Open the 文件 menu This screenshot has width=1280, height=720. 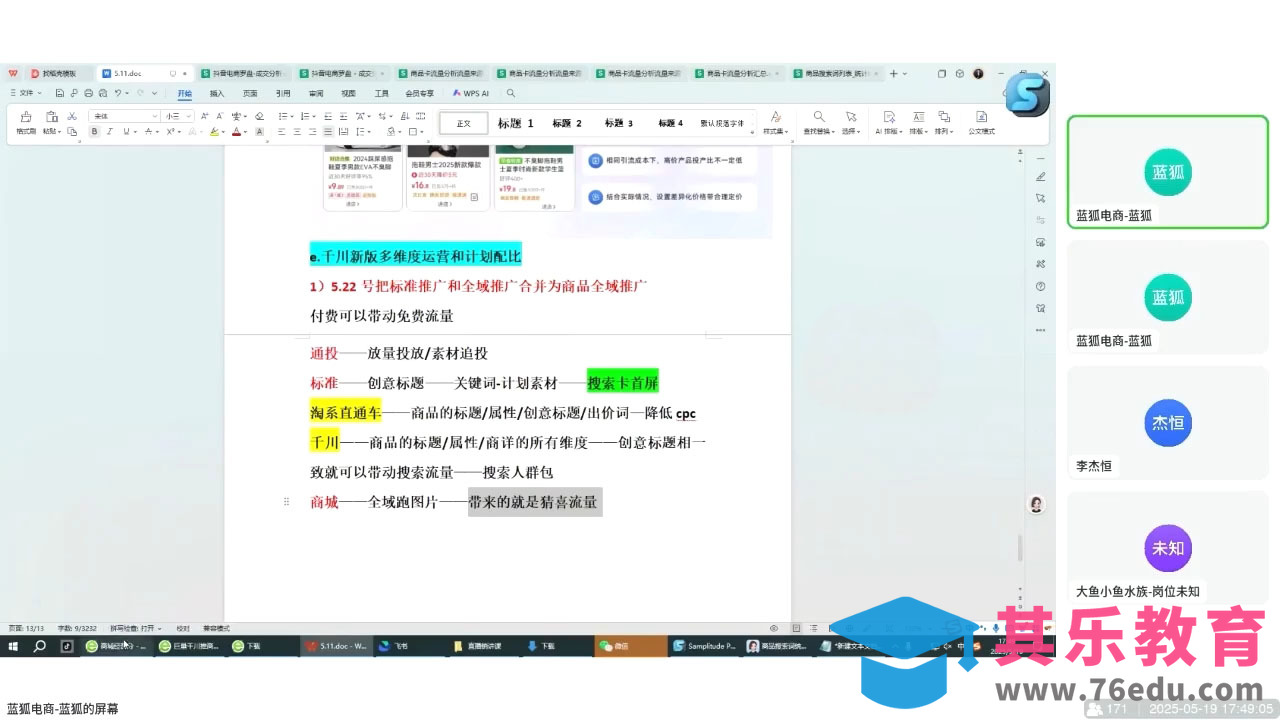point(26,92)
